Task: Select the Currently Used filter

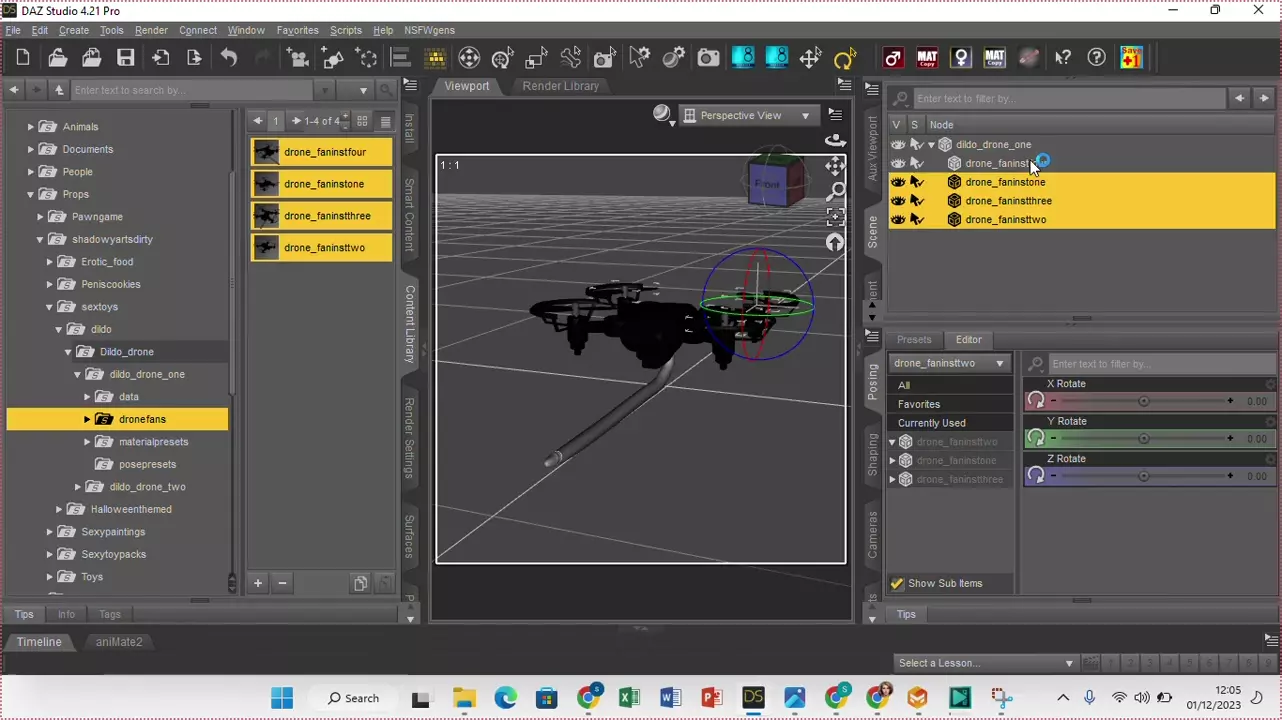Action: [931, 423]
